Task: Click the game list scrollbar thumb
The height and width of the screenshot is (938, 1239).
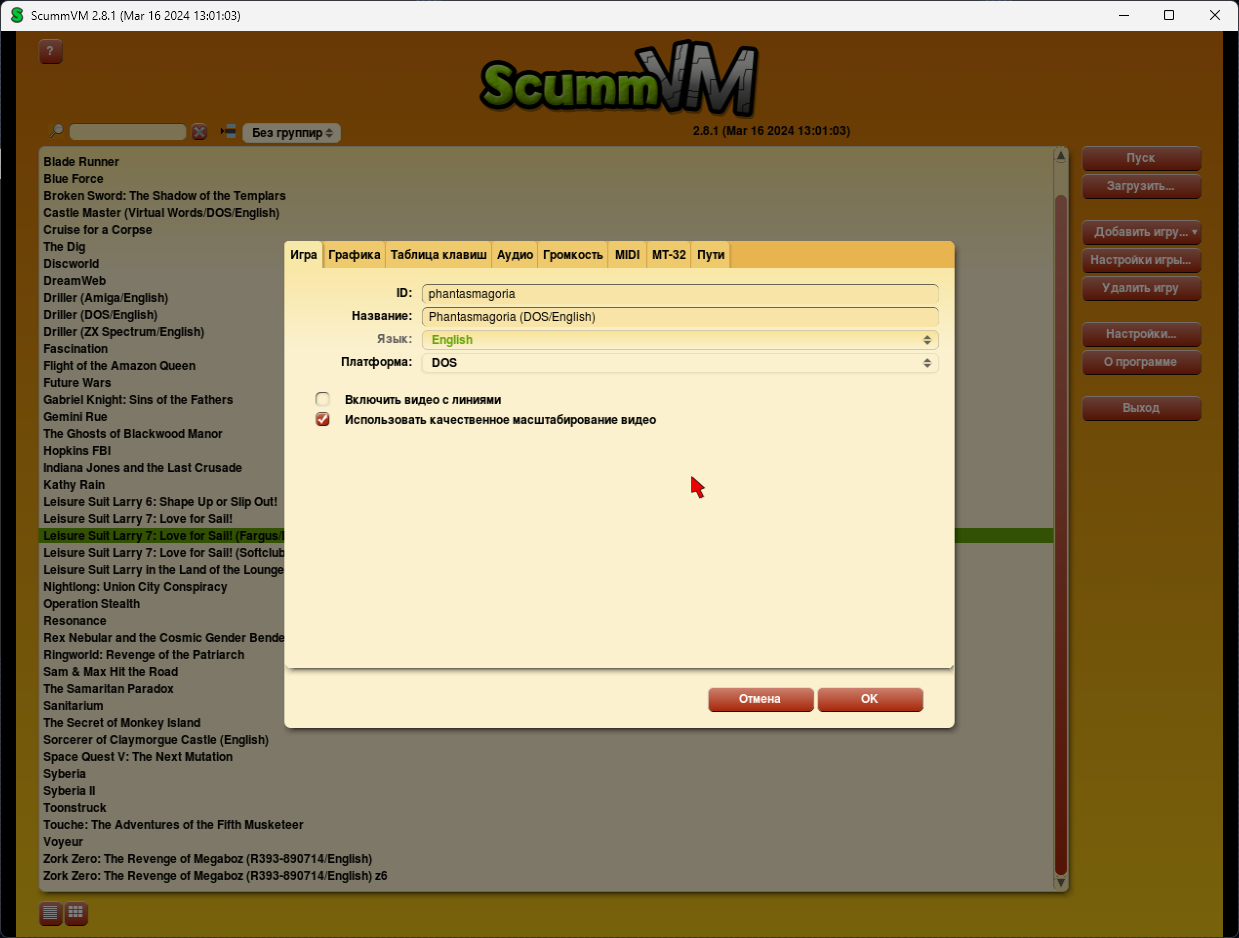Action: [x=1061, y=535]
